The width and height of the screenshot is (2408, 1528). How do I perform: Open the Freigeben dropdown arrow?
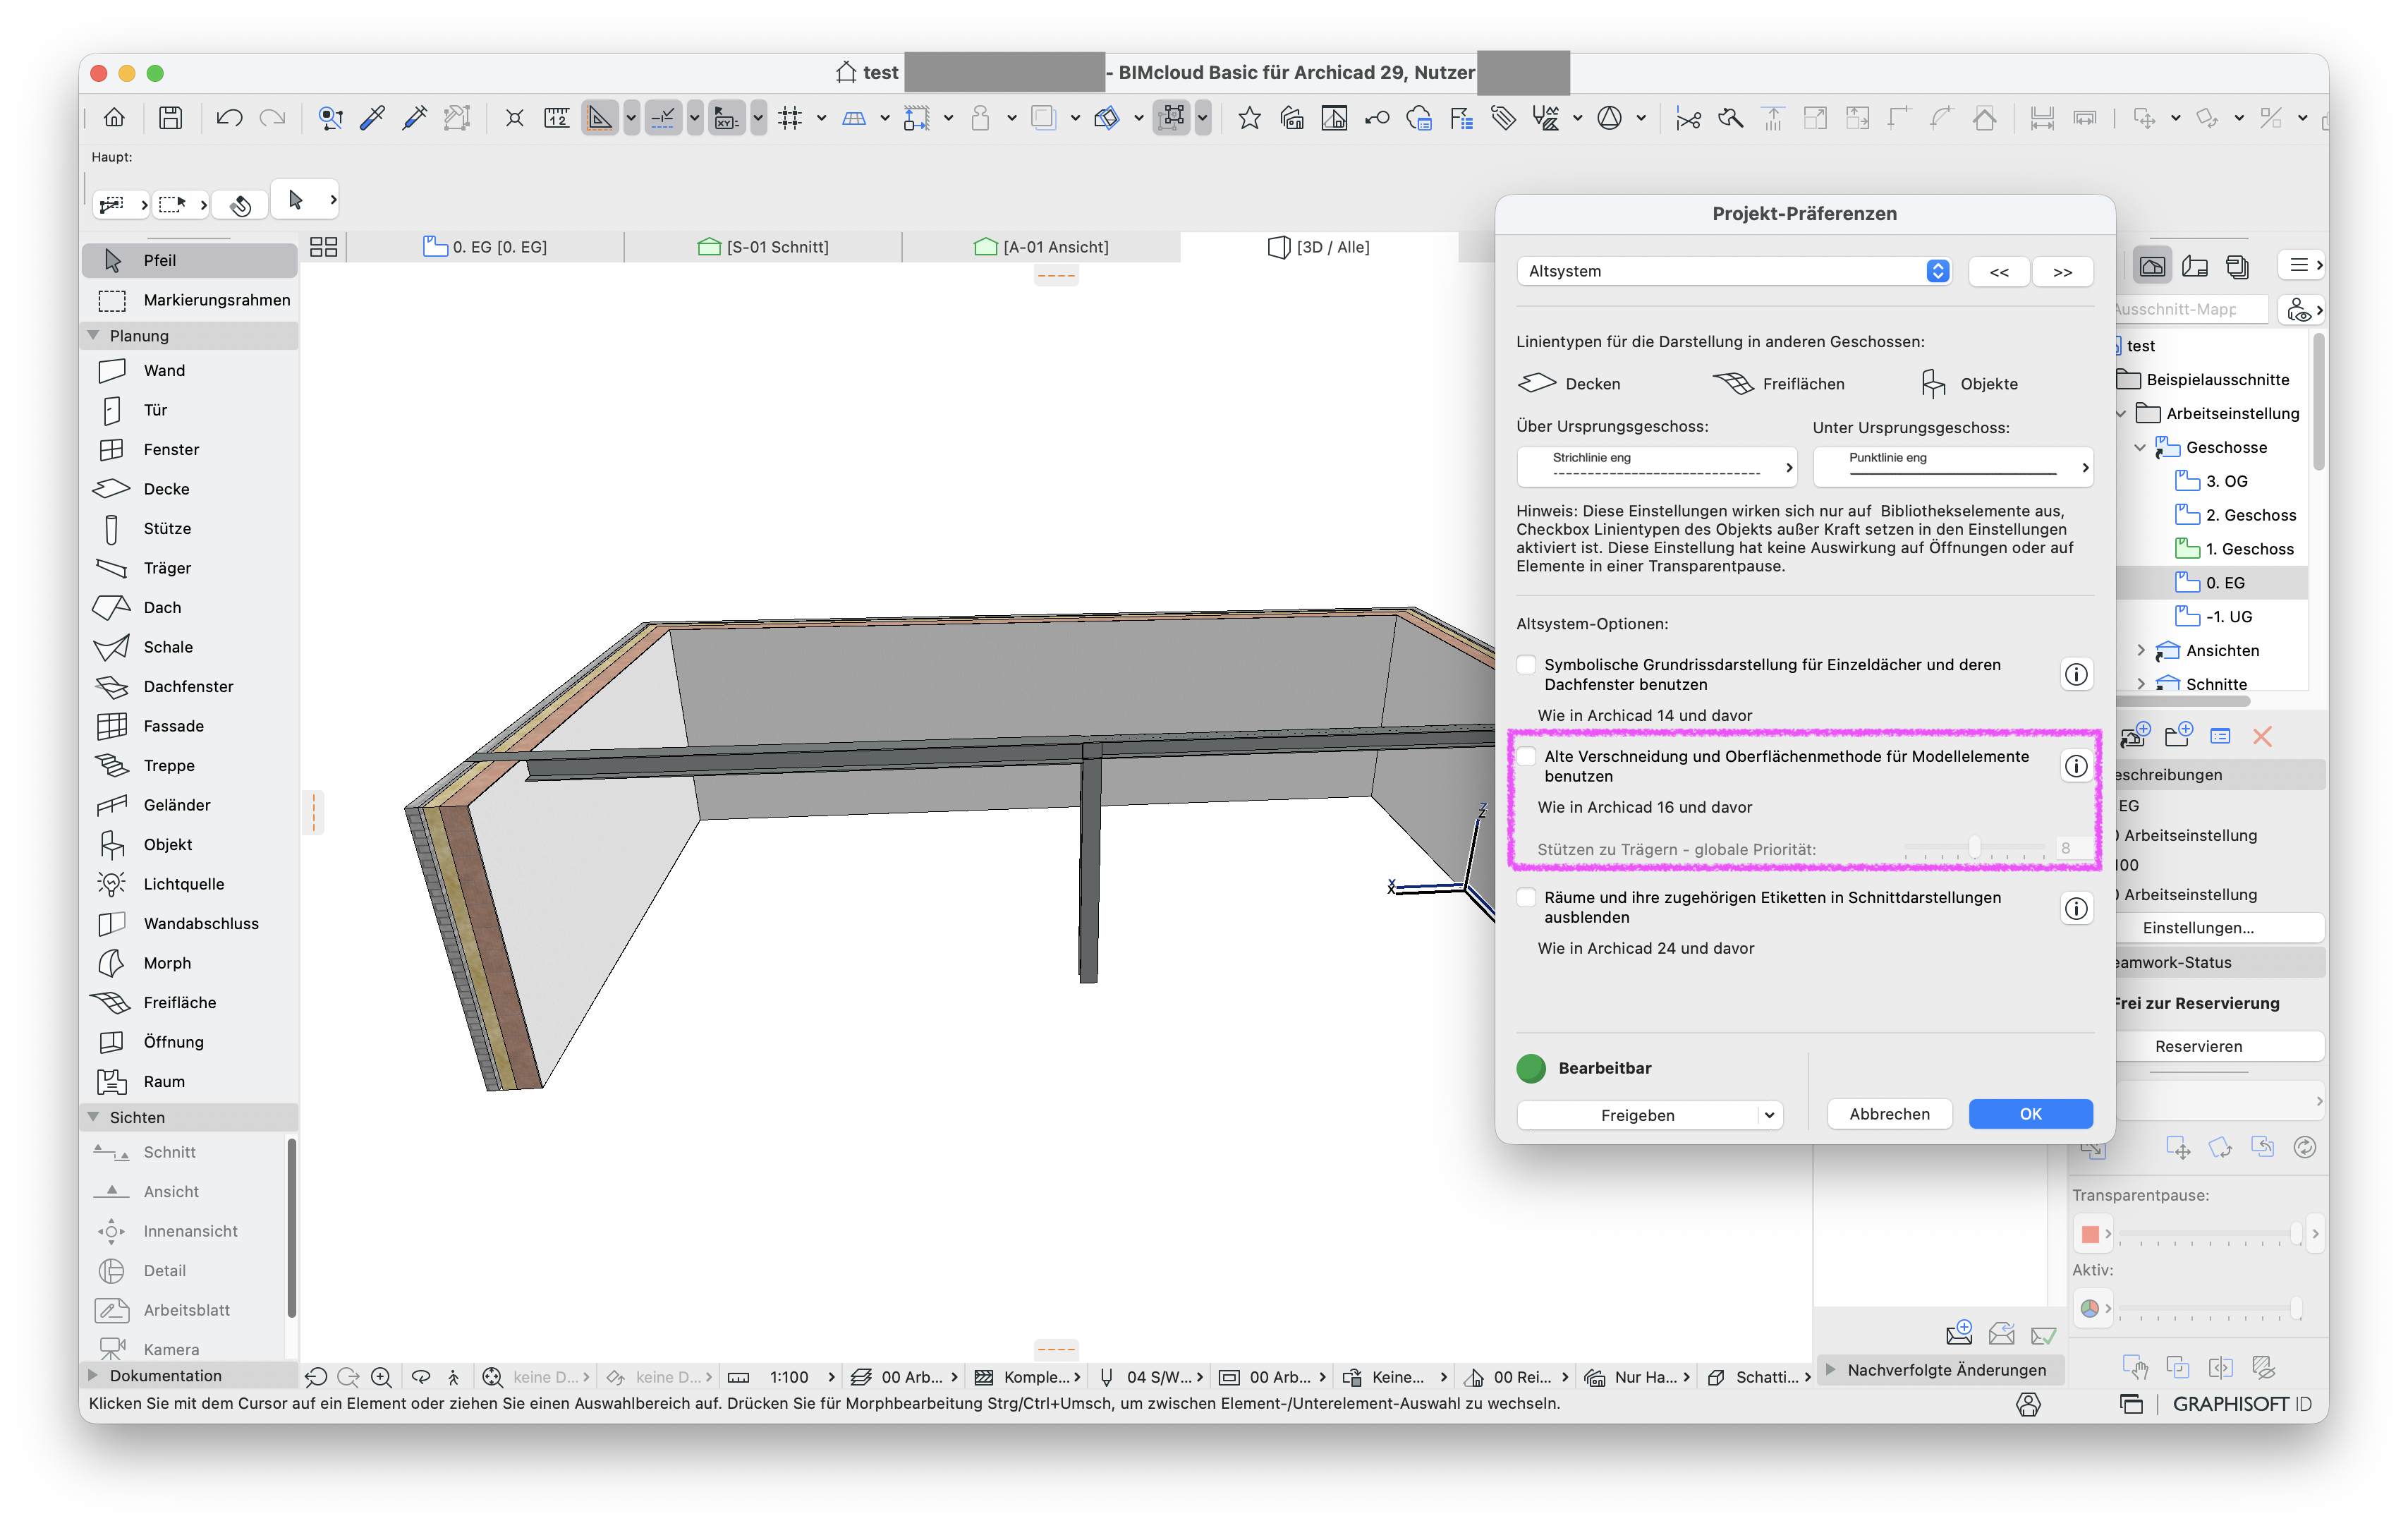[1769, 1115]
